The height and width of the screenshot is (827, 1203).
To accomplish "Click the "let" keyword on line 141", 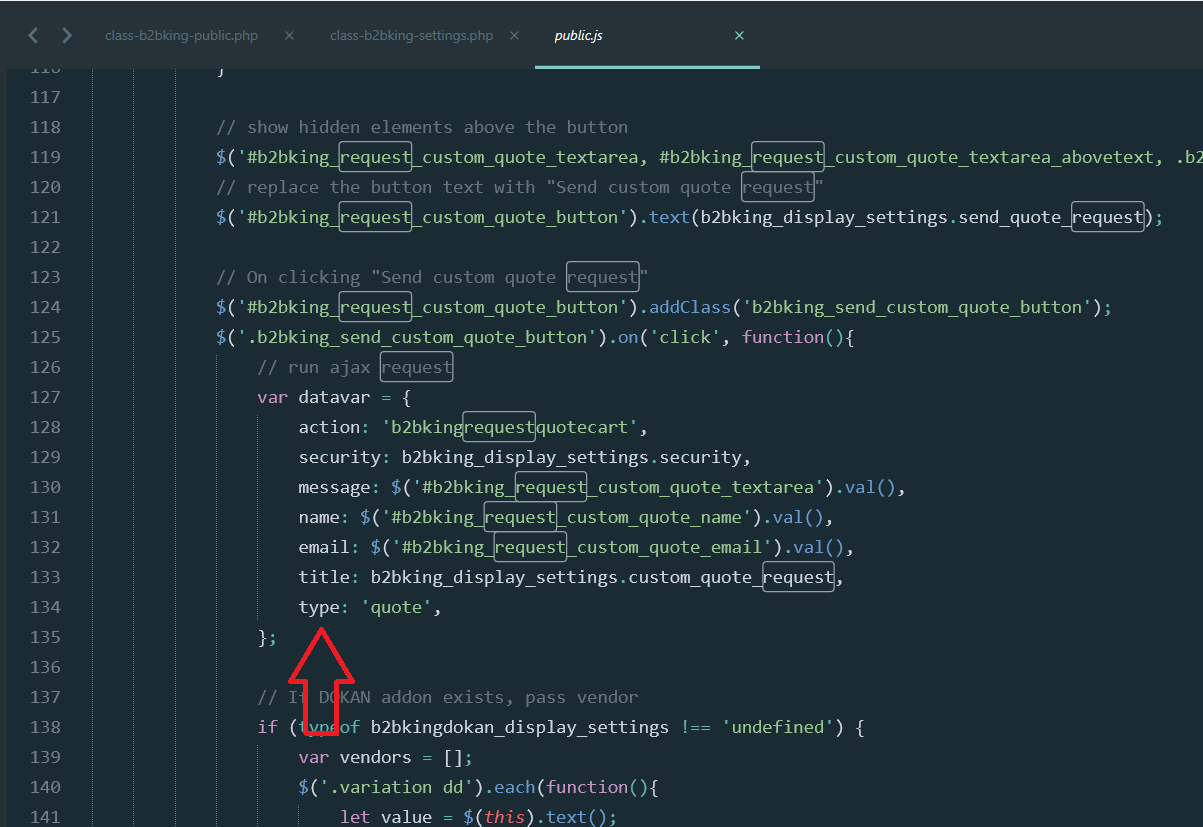I will click(x=355, y=817).
